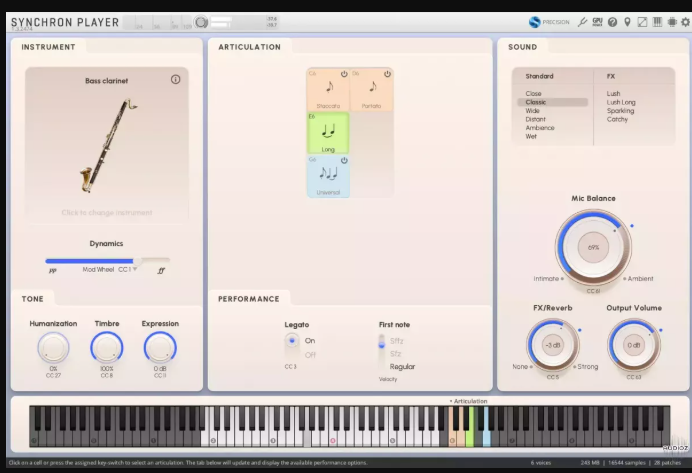
Task: Toggle the keyboard view icon
Action: pos(657,22)
